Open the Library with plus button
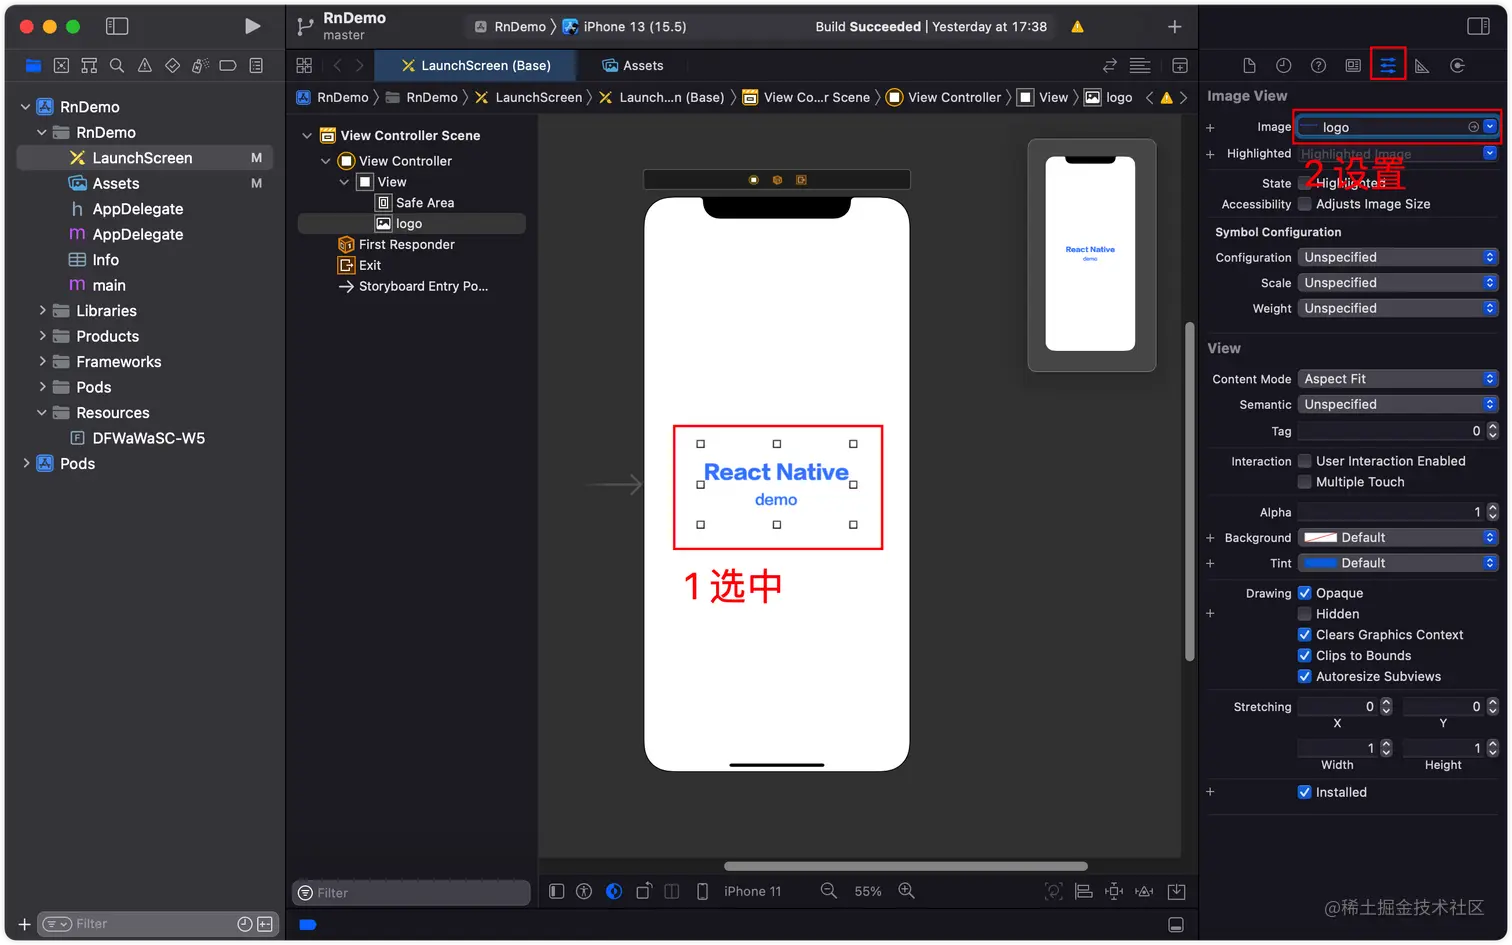1512x945 pixels. click(1175, 27)
